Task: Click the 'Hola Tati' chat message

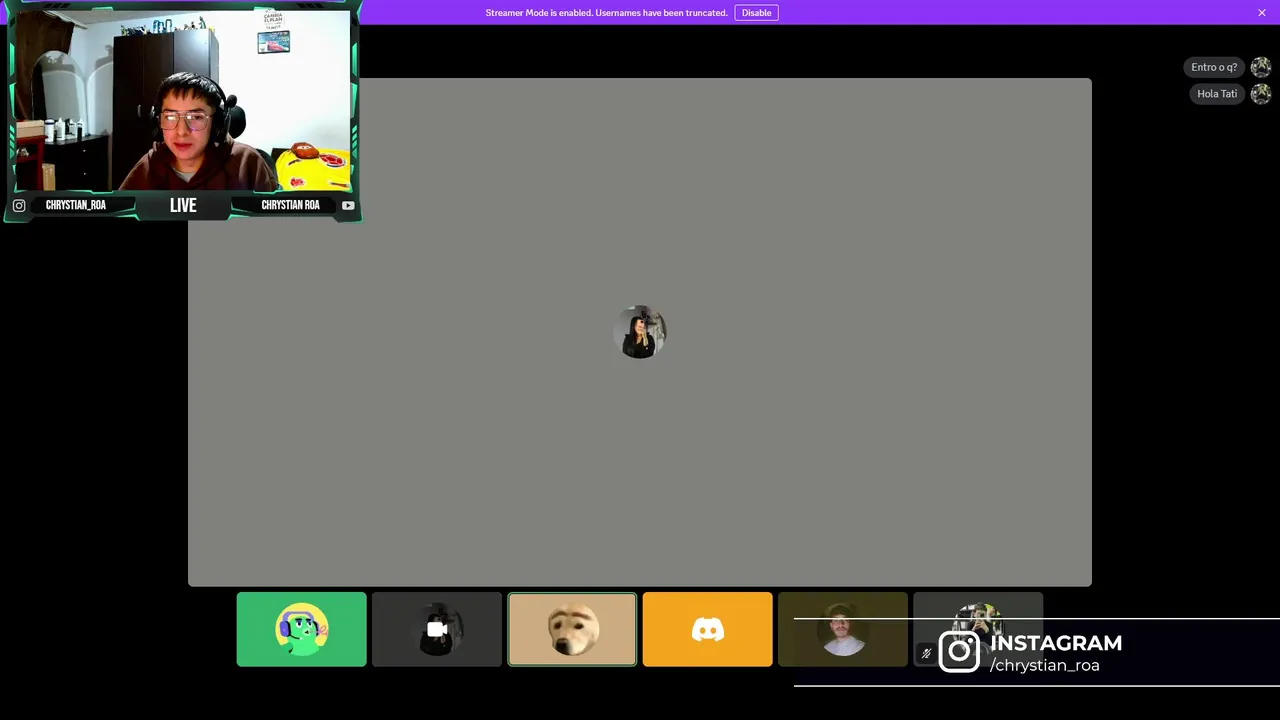Action: pos(1217,94)
